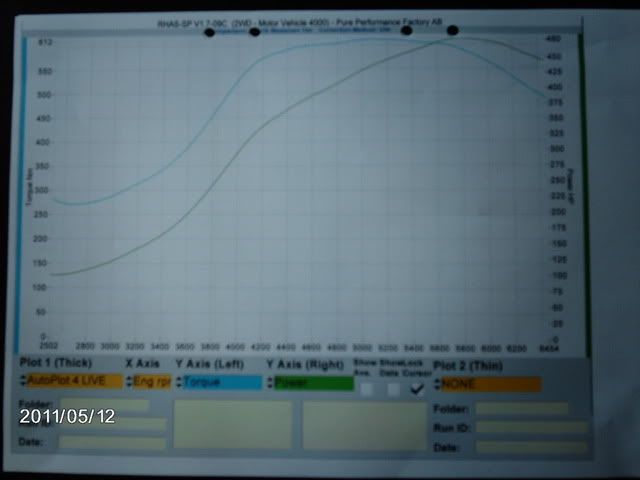Click the rightmost black marker dot above graph

452,31
